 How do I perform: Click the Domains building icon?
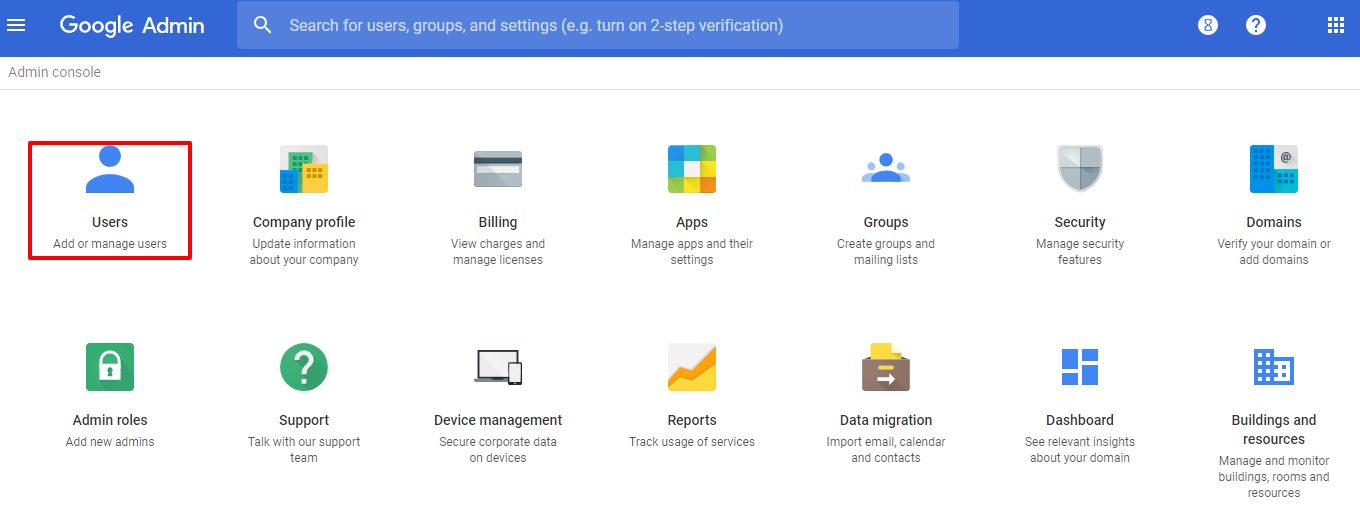tap(1274, 169)
